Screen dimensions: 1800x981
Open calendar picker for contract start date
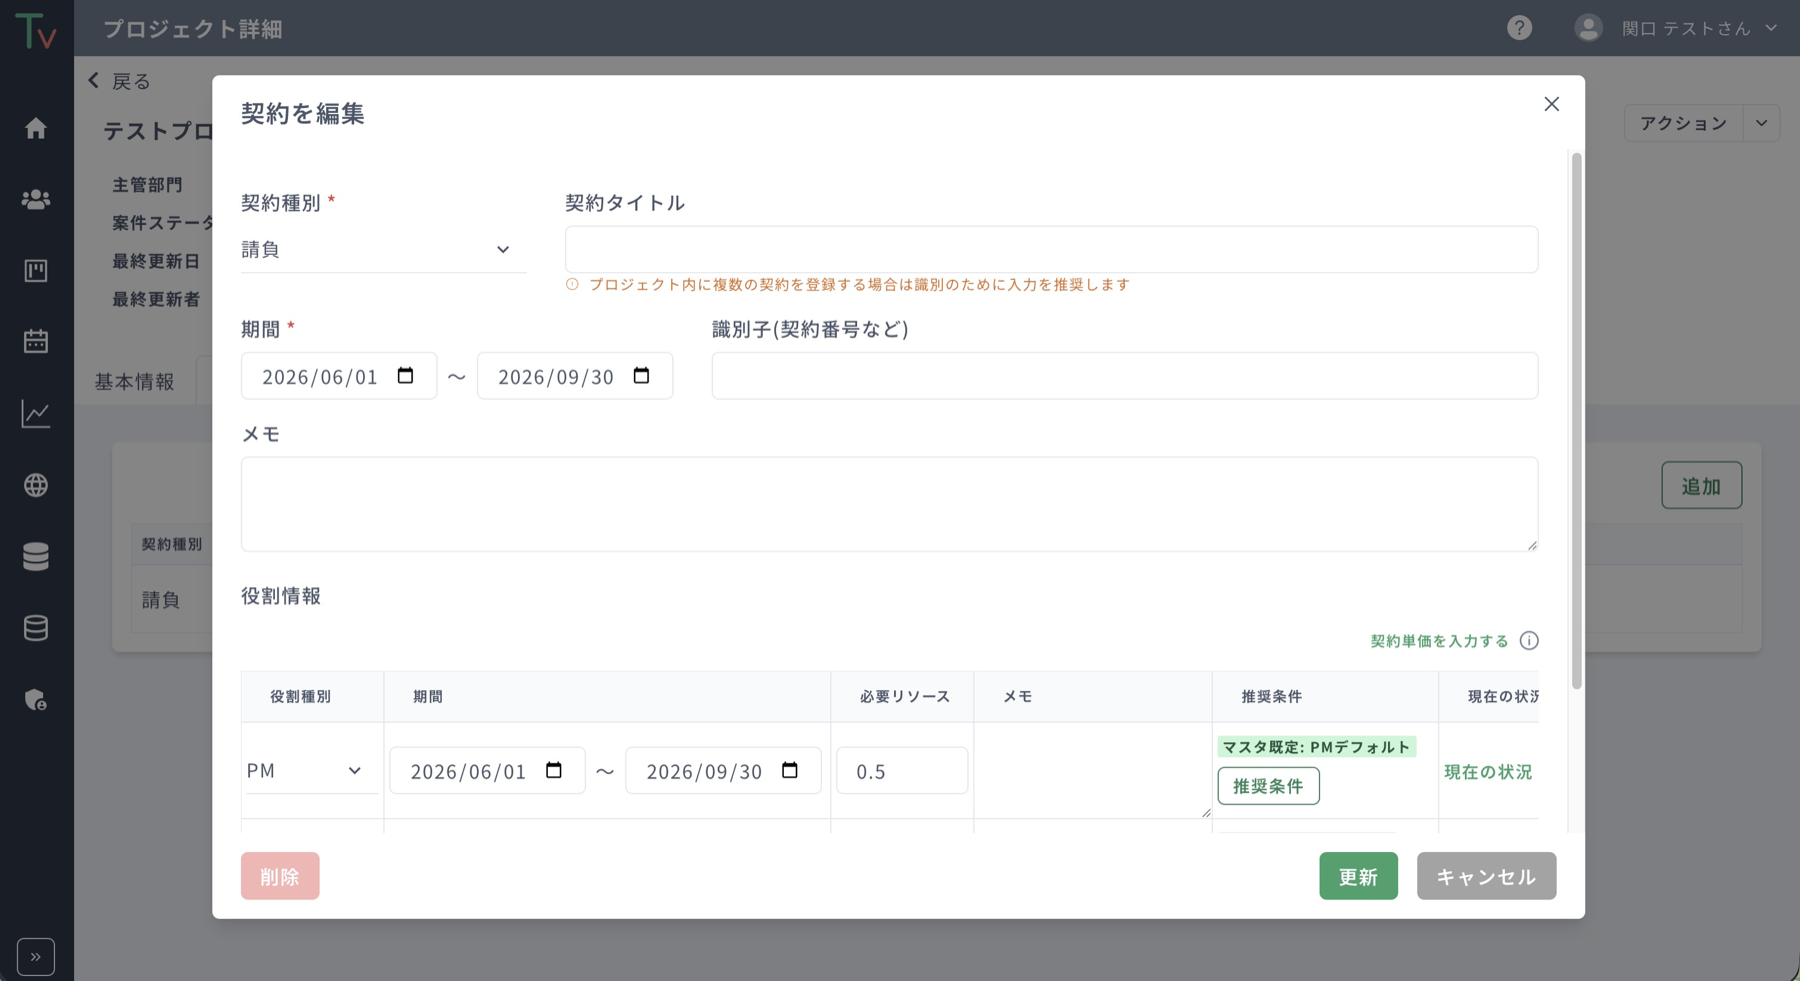(405, 376)
